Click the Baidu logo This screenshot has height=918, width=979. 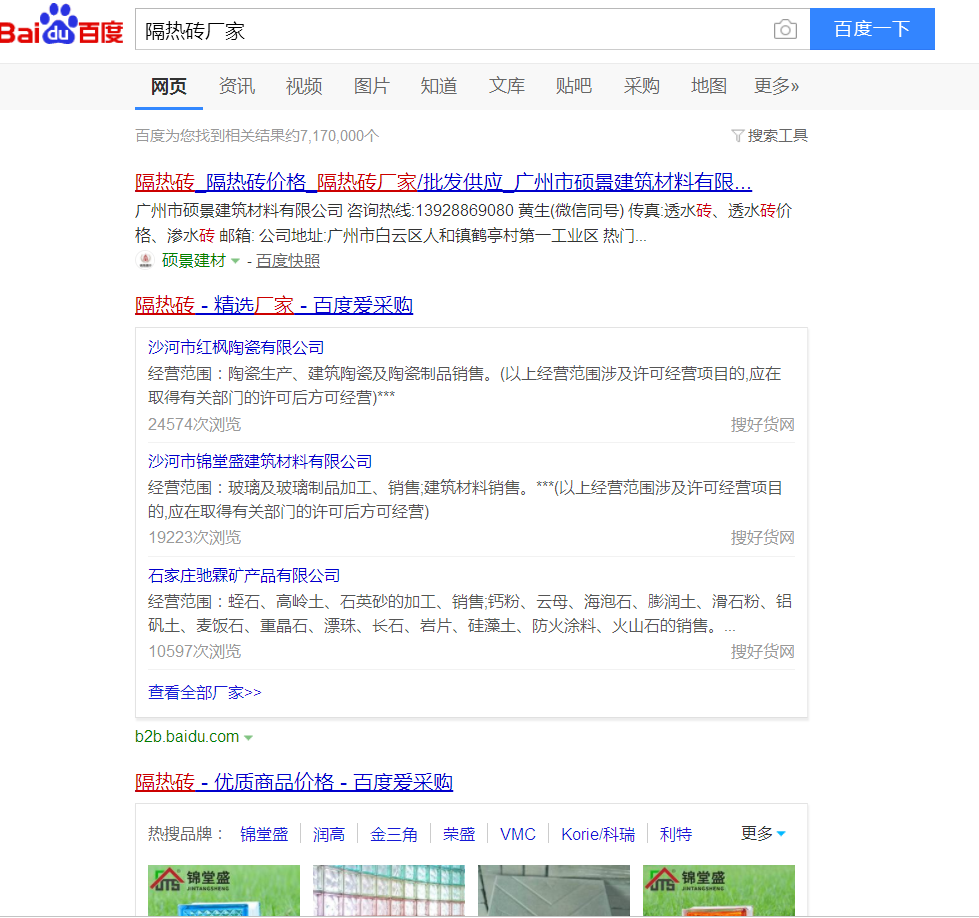[x=62, y=25]
